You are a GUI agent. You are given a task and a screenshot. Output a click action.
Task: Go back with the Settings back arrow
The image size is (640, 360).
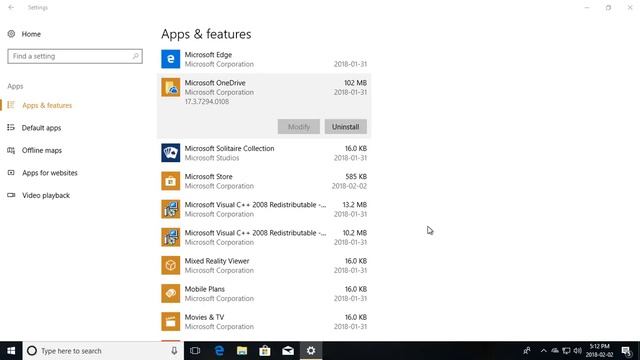(11, 7)
